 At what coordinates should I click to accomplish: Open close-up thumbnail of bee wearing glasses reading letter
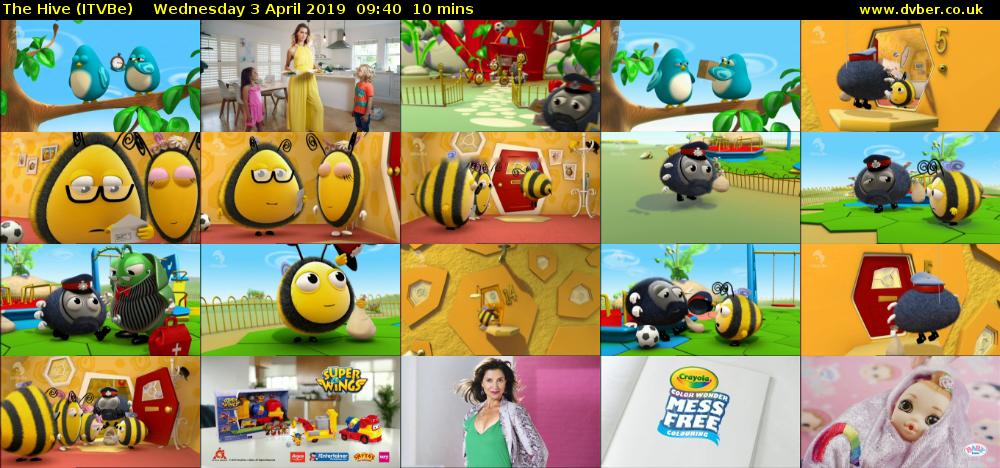tap(100, 187)
